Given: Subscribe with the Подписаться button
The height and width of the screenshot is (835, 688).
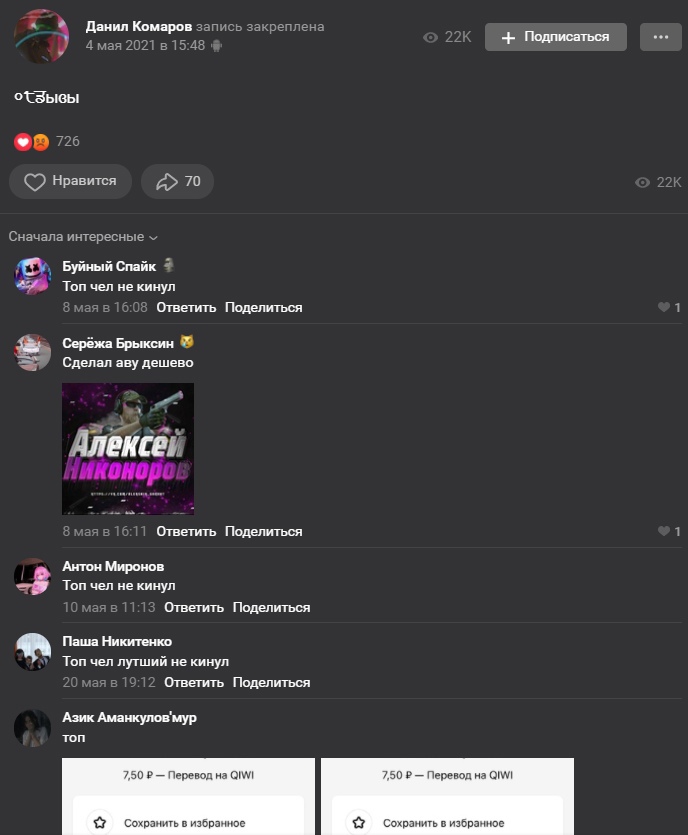Looking at the screenshot, I should (555, 37).
